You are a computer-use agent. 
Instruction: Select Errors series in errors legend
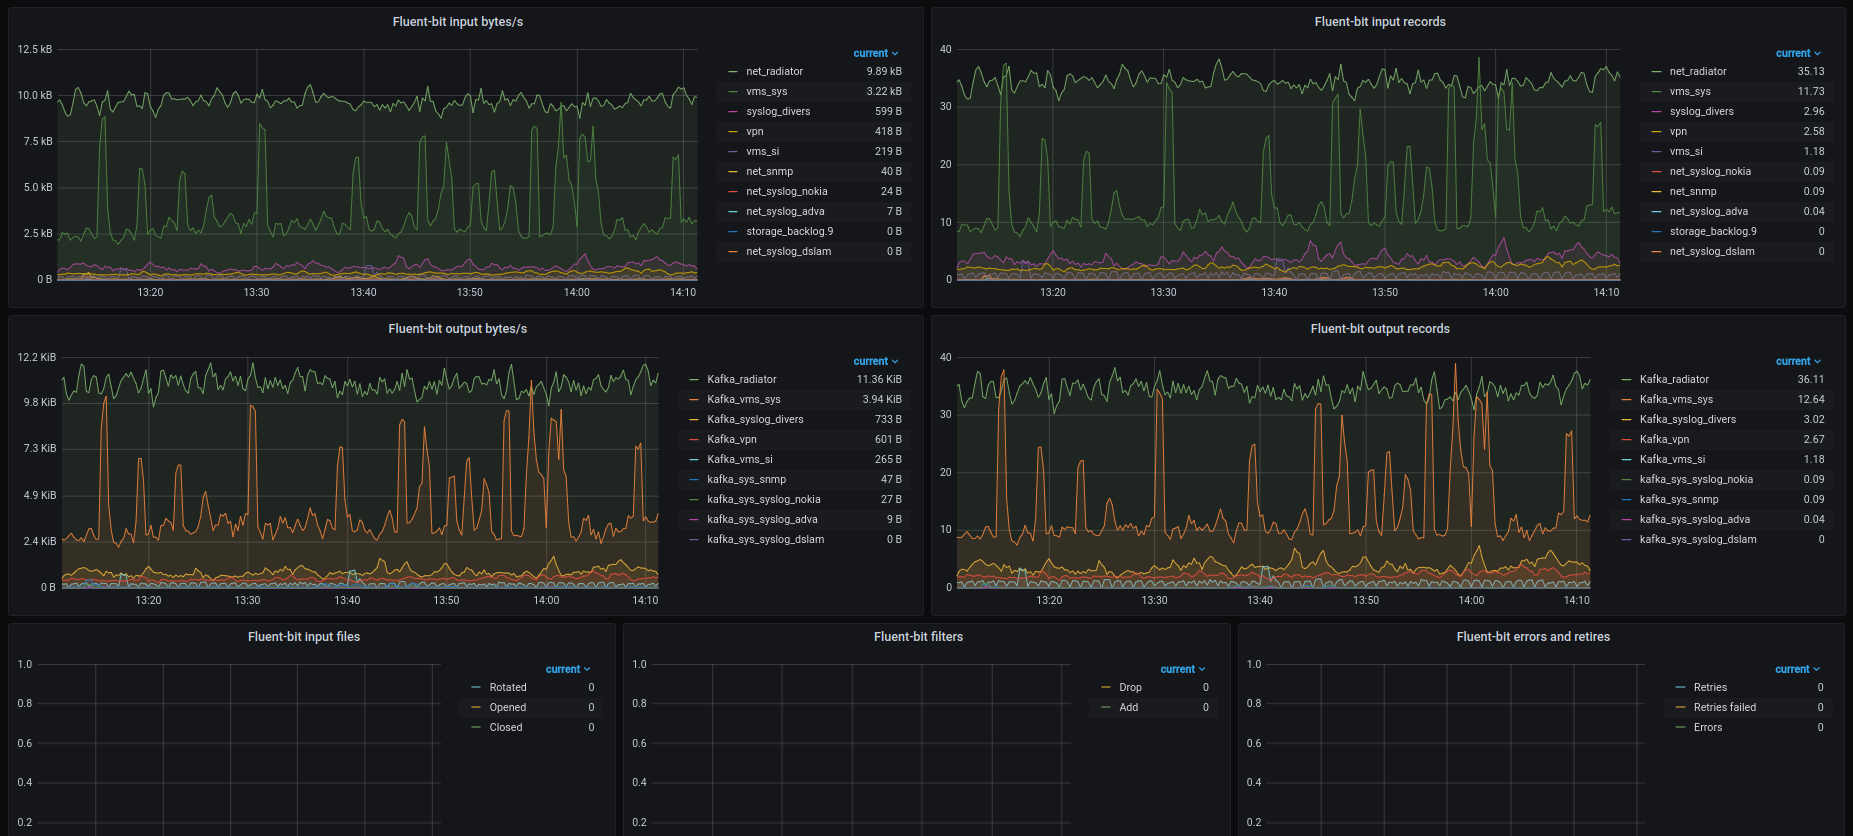(1707, 728)
